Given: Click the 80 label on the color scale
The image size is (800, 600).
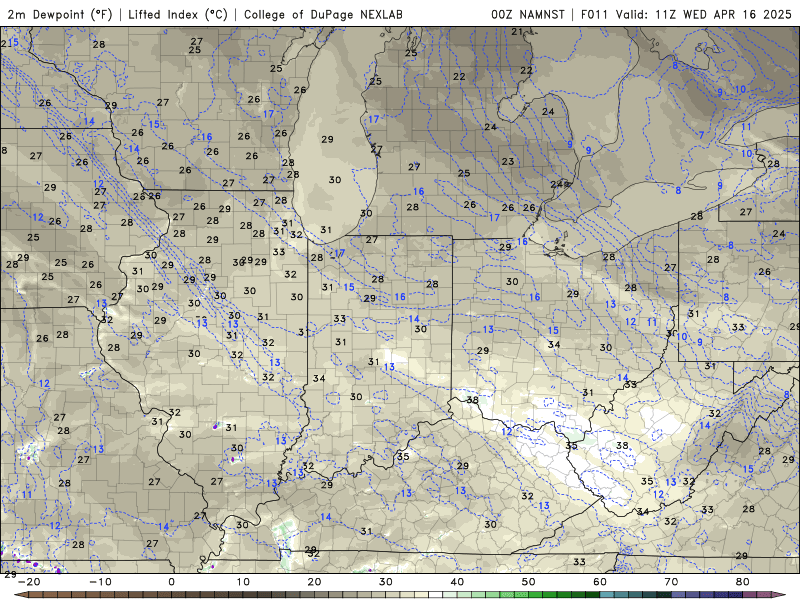Looking at the screenshot, I should 743,582.
